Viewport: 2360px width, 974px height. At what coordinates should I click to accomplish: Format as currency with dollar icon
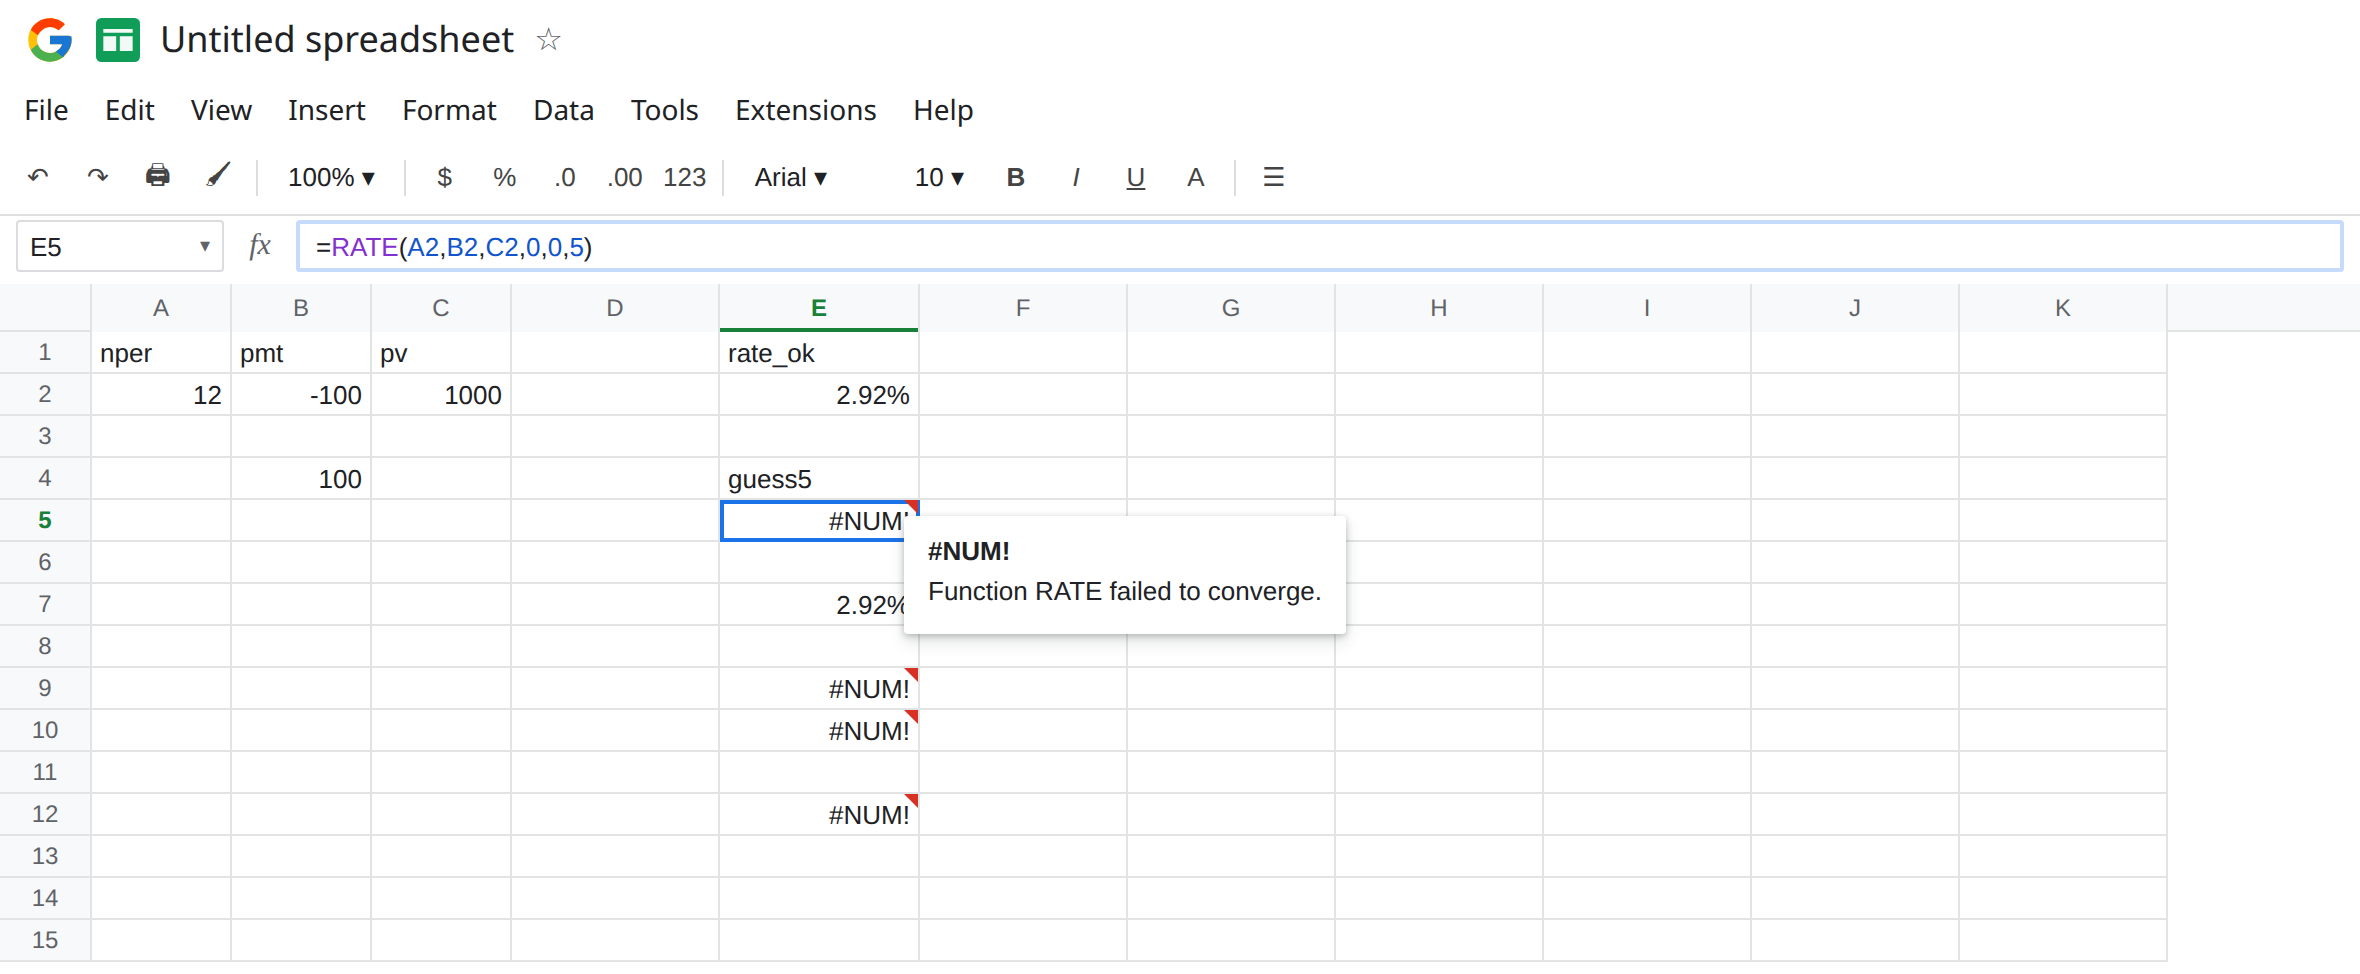pos(445,178)
